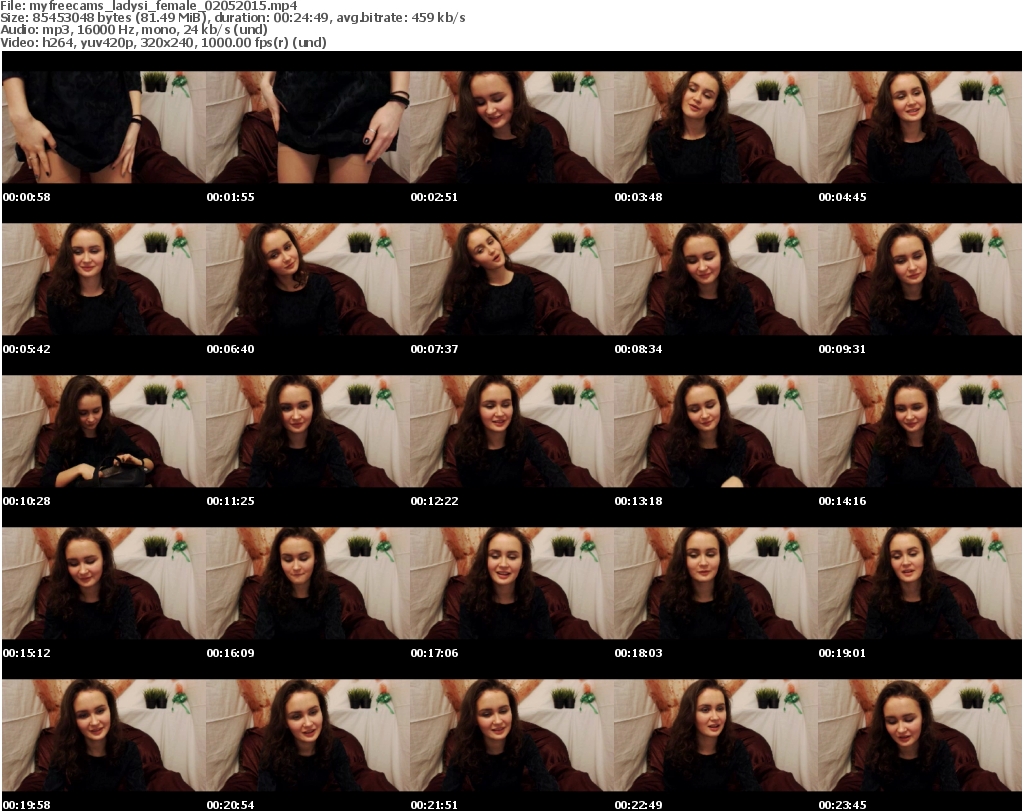Select the thumbnail above timestamp 00:15:12

(104, 583)
